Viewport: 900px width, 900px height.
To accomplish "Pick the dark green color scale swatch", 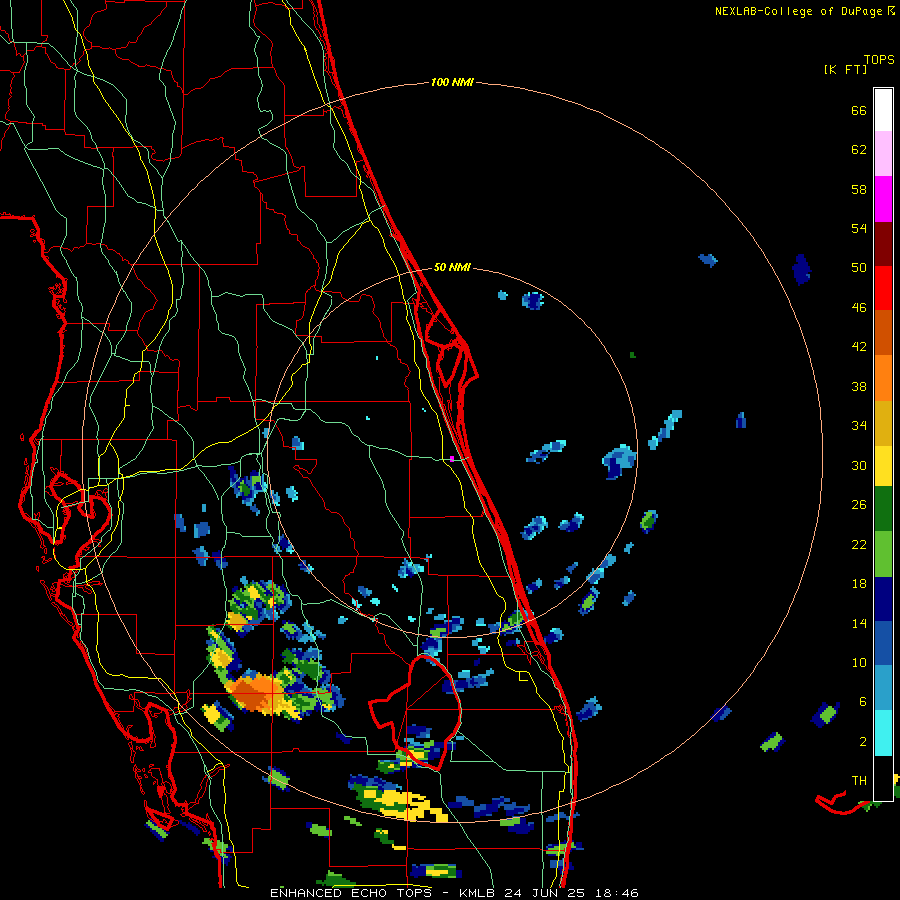I will pos(883,508).
